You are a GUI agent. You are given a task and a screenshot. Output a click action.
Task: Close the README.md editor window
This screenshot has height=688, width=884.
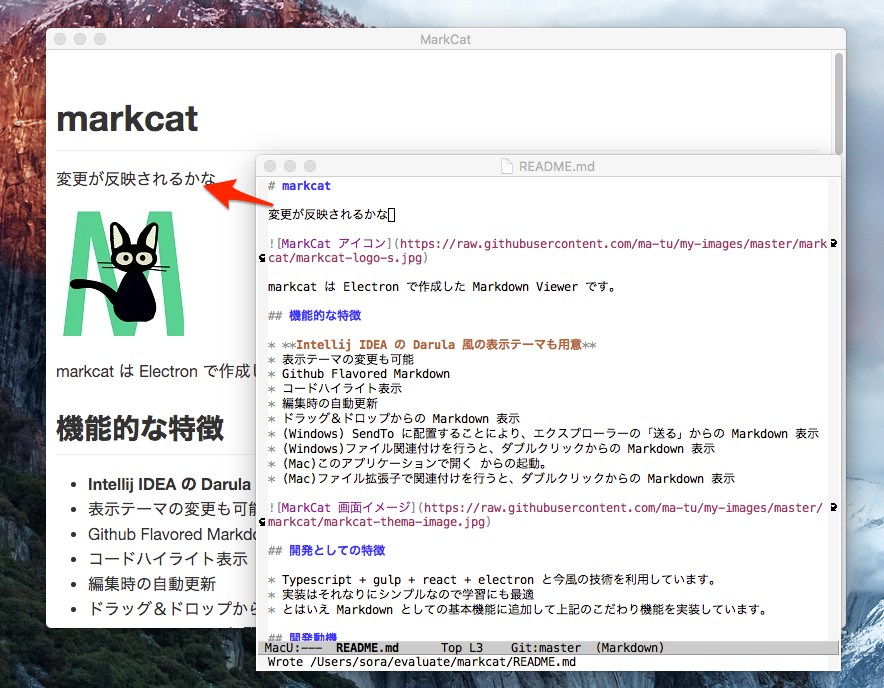pyautogui.click(x=271, y=166)
